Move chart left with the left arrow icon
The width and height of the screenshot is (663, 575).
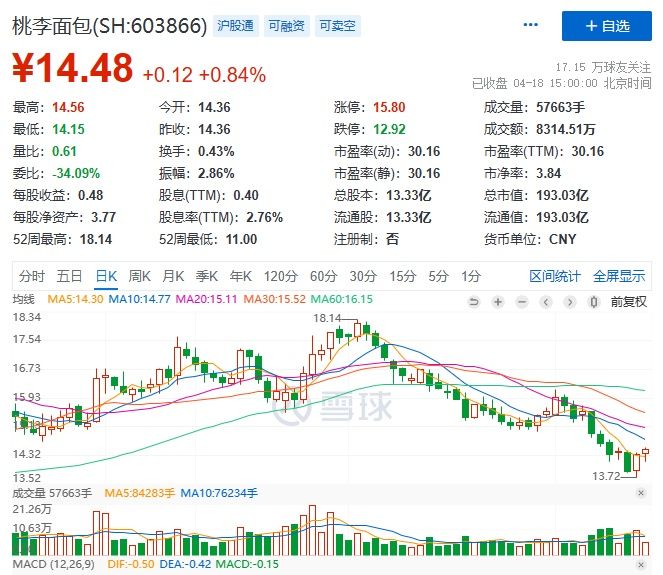click(546, 302)
